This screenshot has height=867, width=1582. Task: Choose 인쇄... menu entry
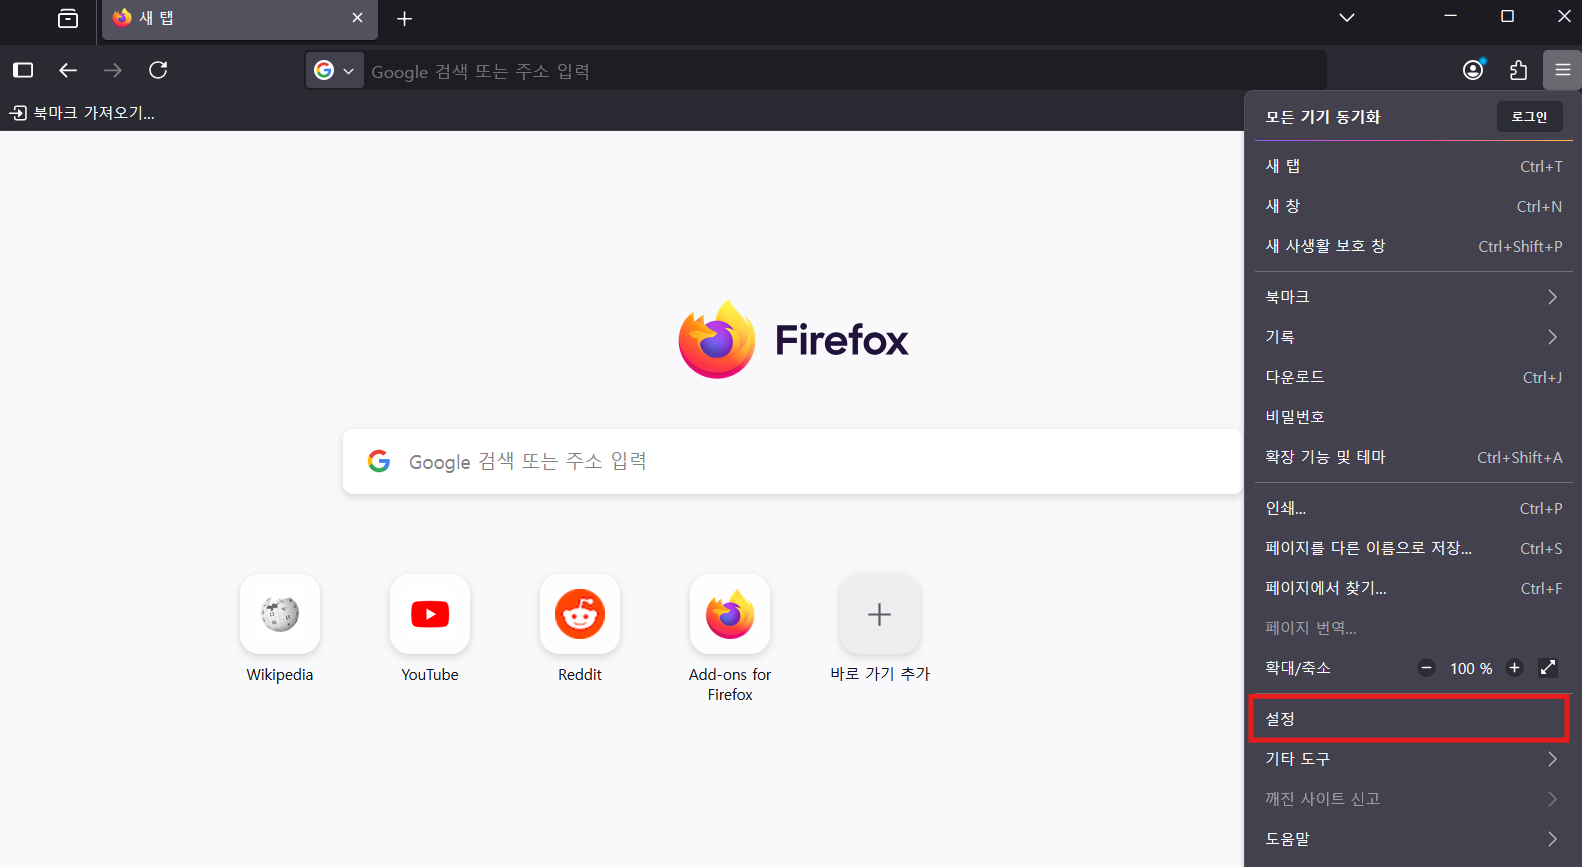[1413, 508]
